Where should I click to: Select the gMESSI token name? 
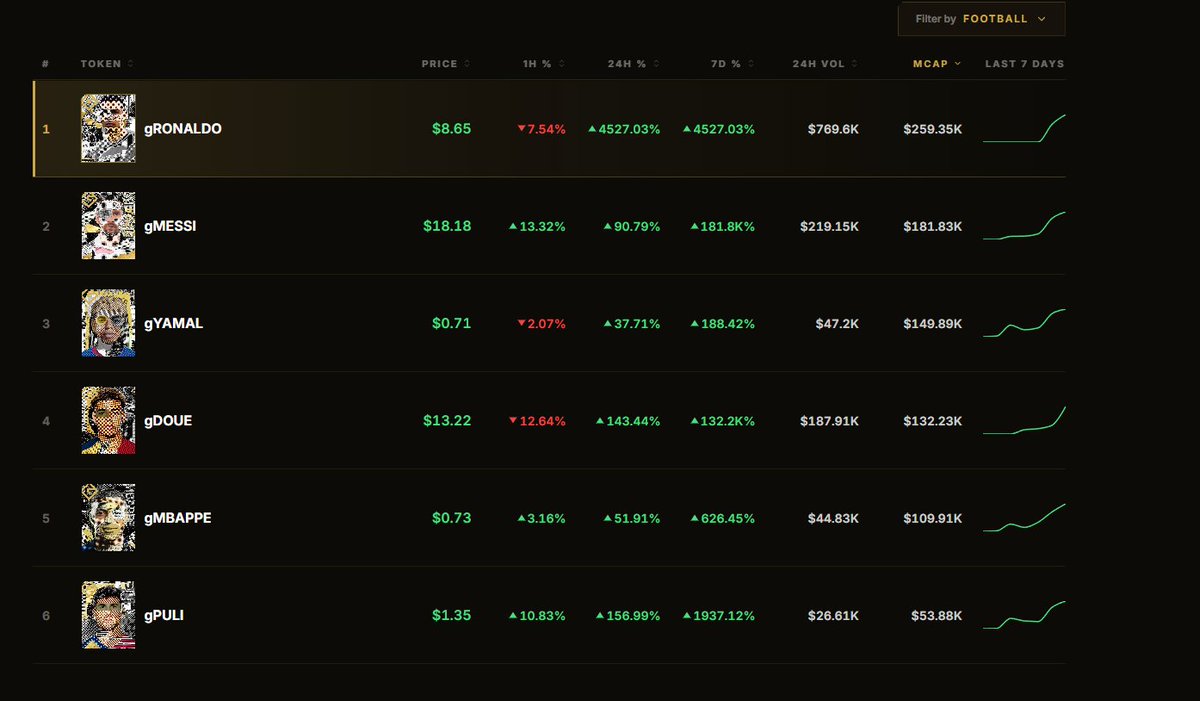(x=170, y=227)
